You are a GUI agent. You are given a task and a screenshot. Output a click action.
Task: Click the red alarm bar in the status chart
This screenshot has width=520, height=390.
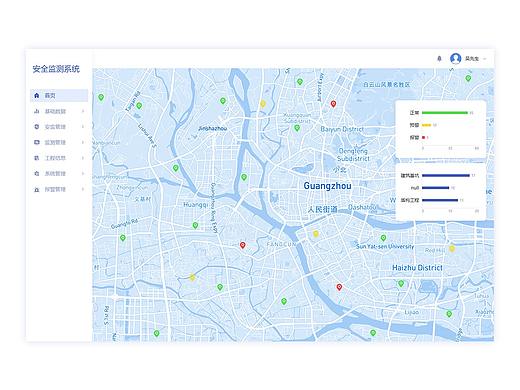coord(423,137)
